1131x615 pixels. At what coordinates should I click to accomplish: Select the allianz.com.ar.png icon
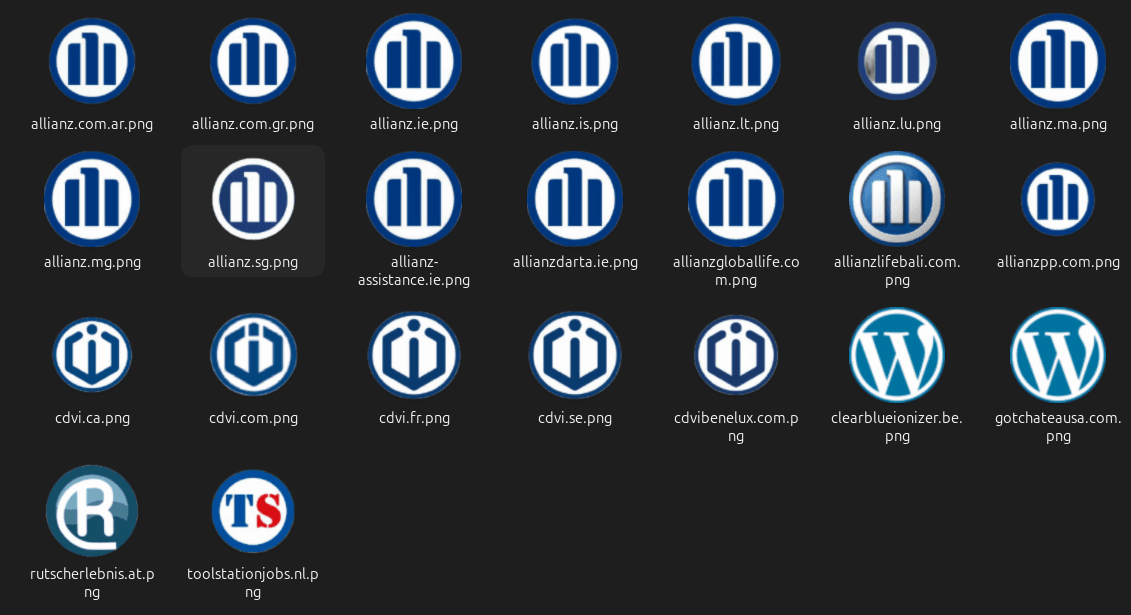92,61
